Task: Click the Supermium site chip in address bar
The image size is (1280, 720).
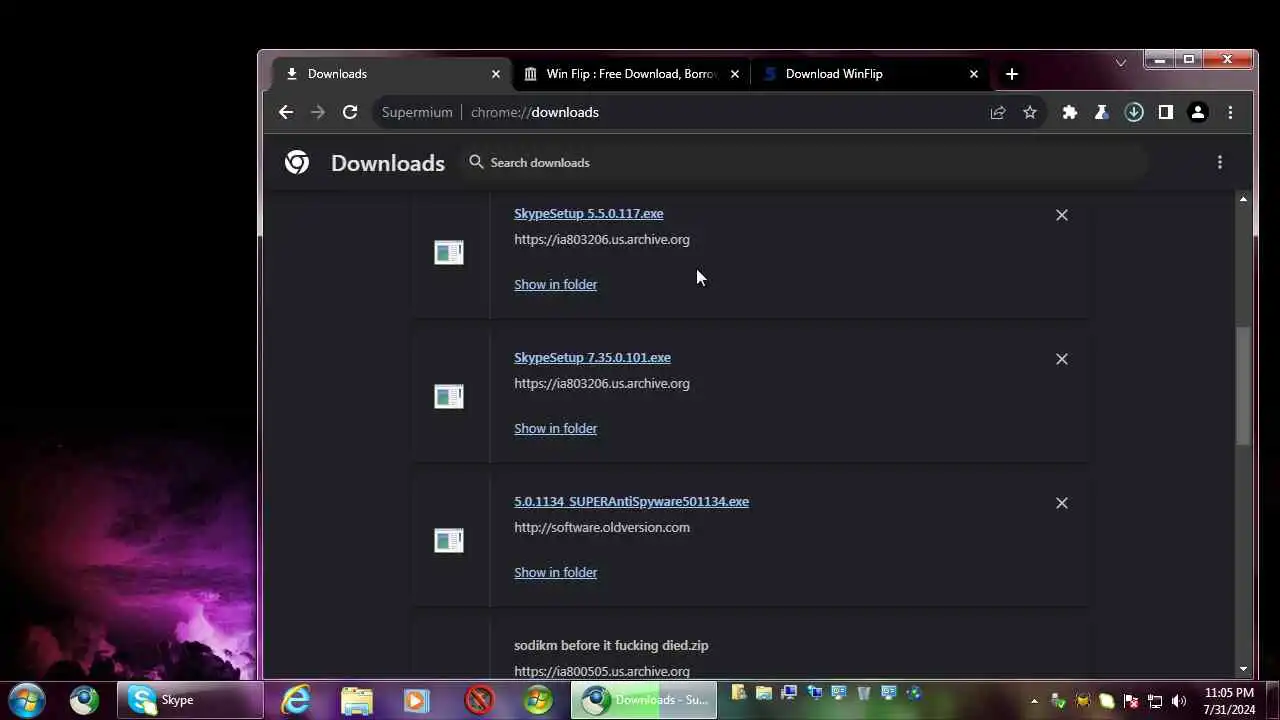Action: tap(417, 112)
